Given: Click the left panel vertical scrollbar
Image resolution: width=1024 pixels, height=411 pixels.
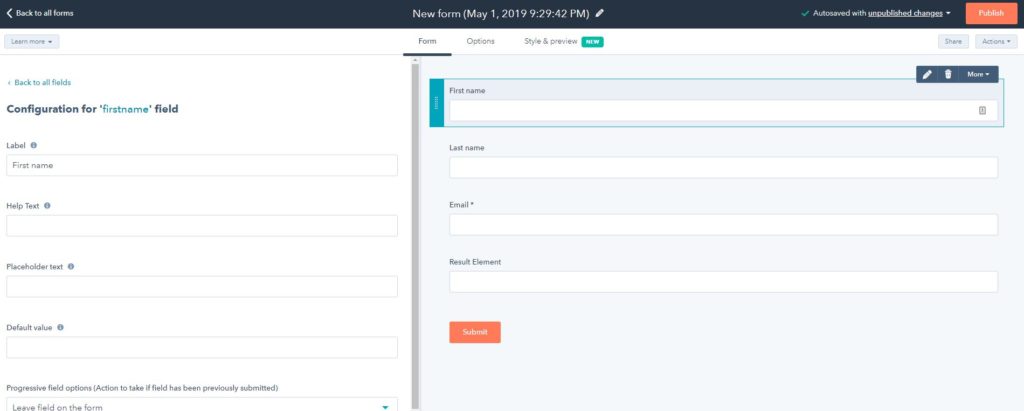Looking at the screenshot, I should tap(415, 235).
